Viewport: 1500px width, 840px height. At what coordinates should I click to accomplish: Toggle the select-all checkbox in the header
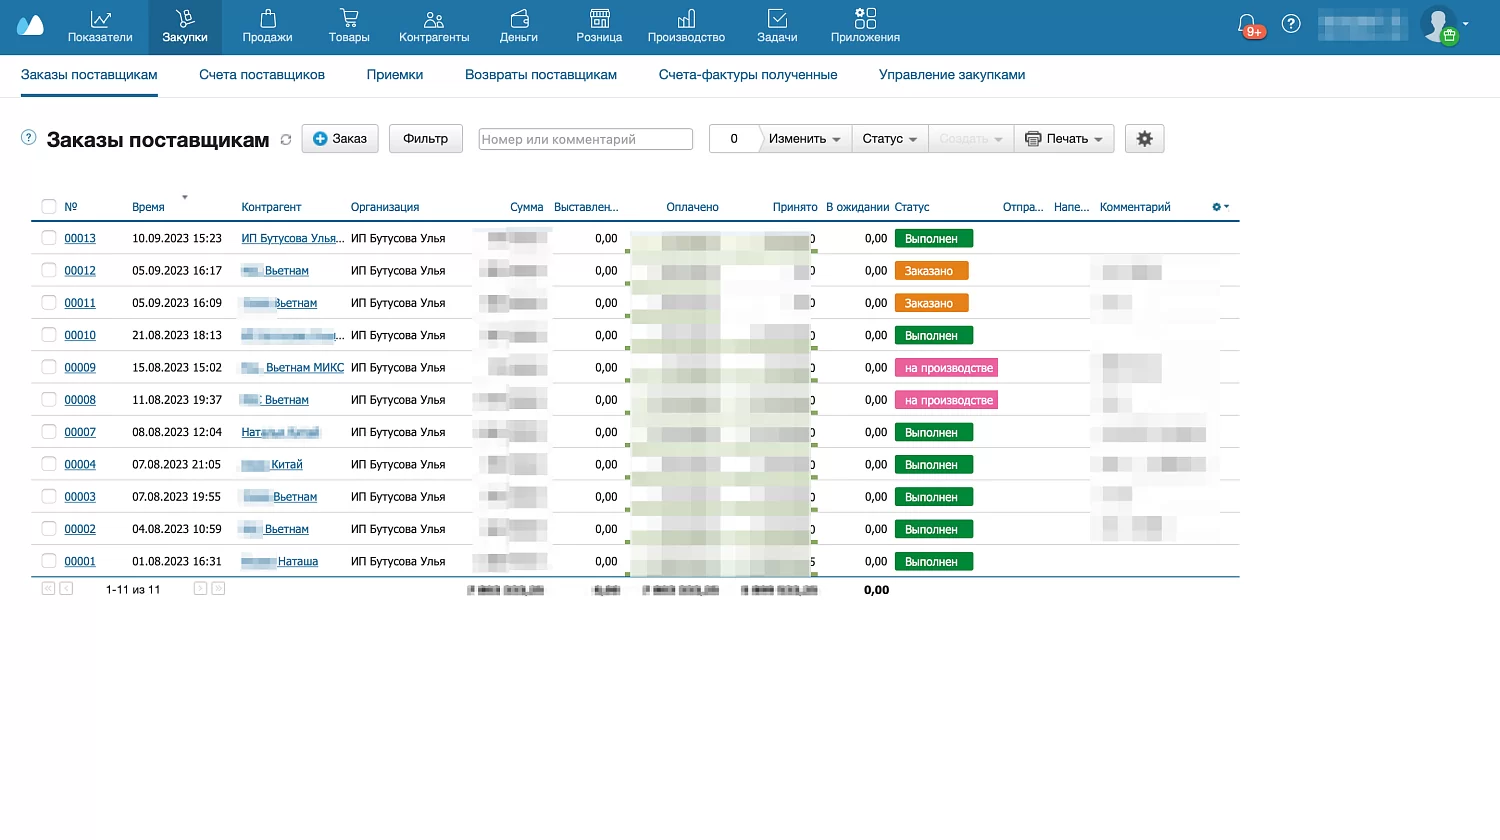(x=48, y=207)
